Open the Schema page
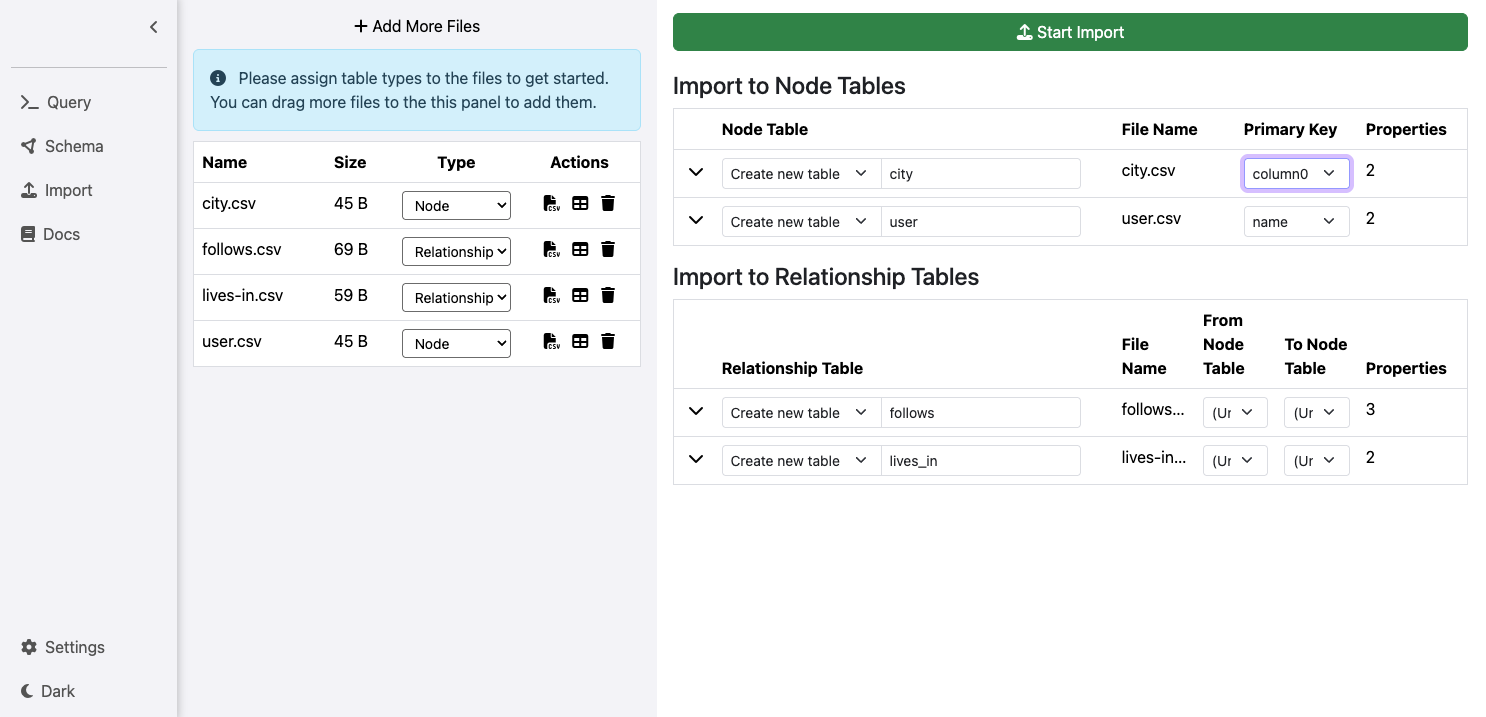The width and height of the screenshot is (1486, 717). pos(62,146)
